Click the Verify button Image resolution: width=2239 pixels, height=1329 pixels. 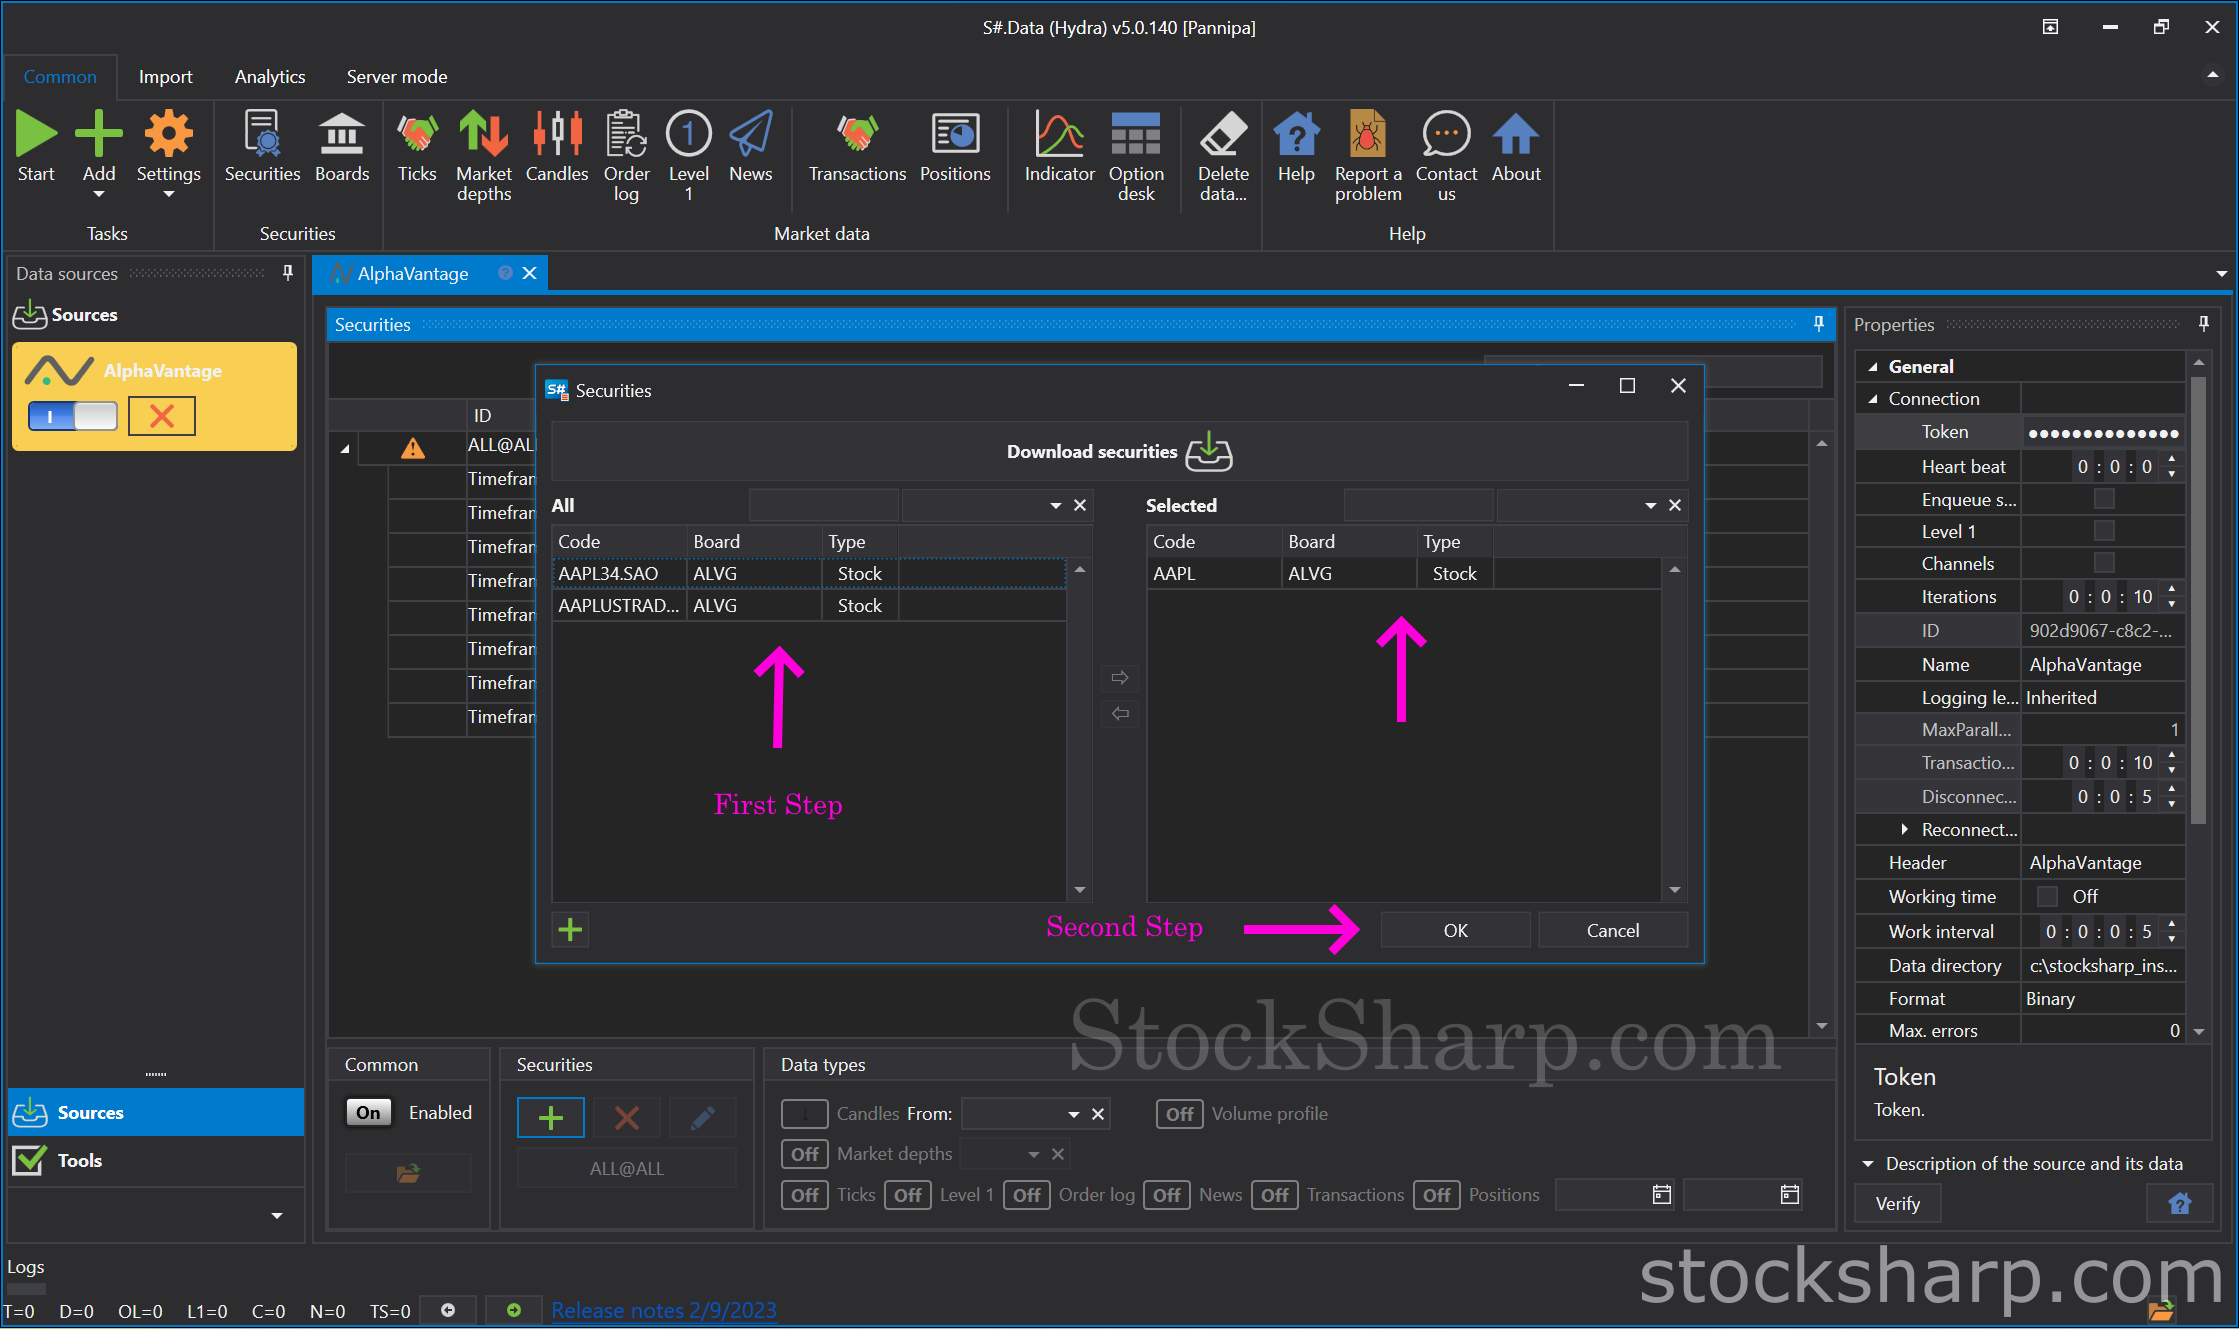coord(1897,1204)
